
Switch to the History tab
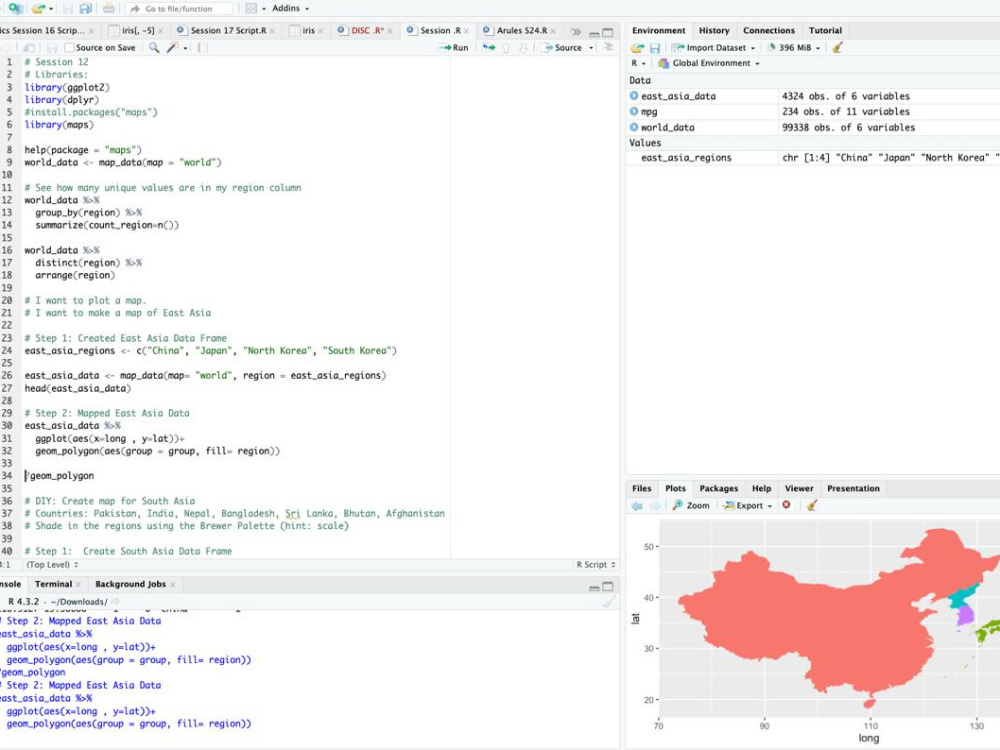coord(713,30)
